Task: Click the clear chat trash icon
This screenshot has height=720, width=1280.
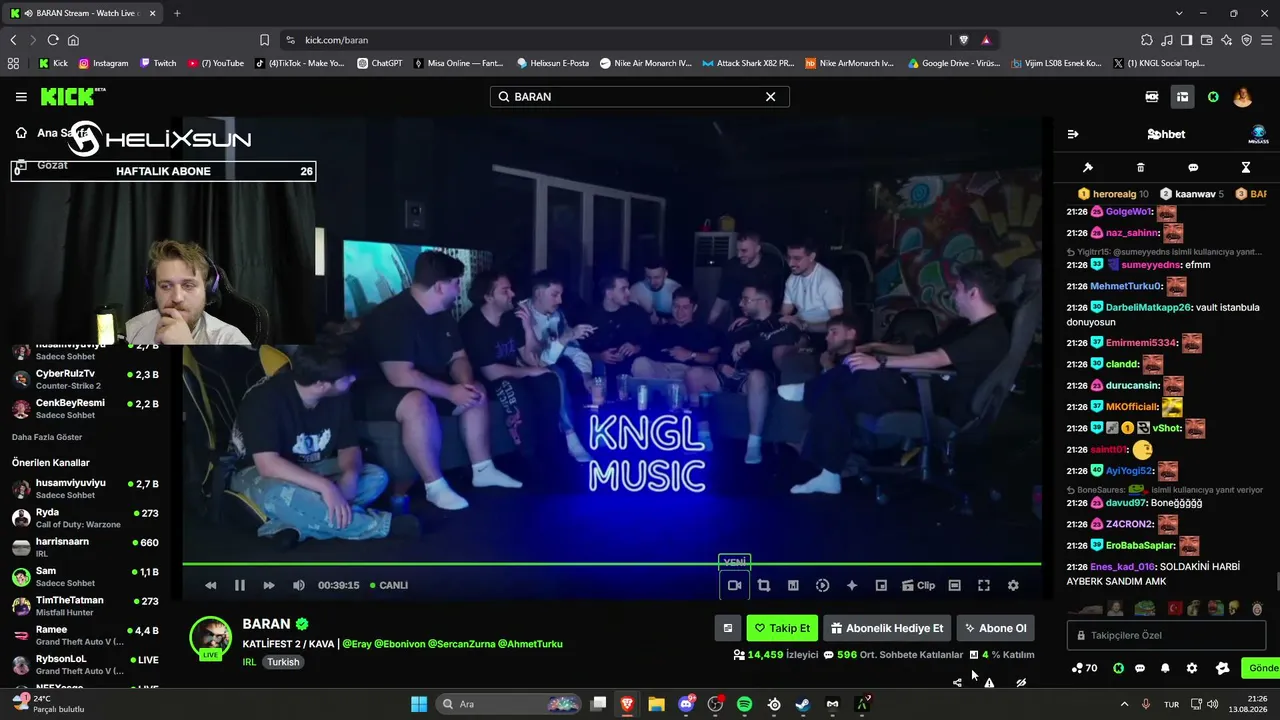Action: coord(1140,167)
